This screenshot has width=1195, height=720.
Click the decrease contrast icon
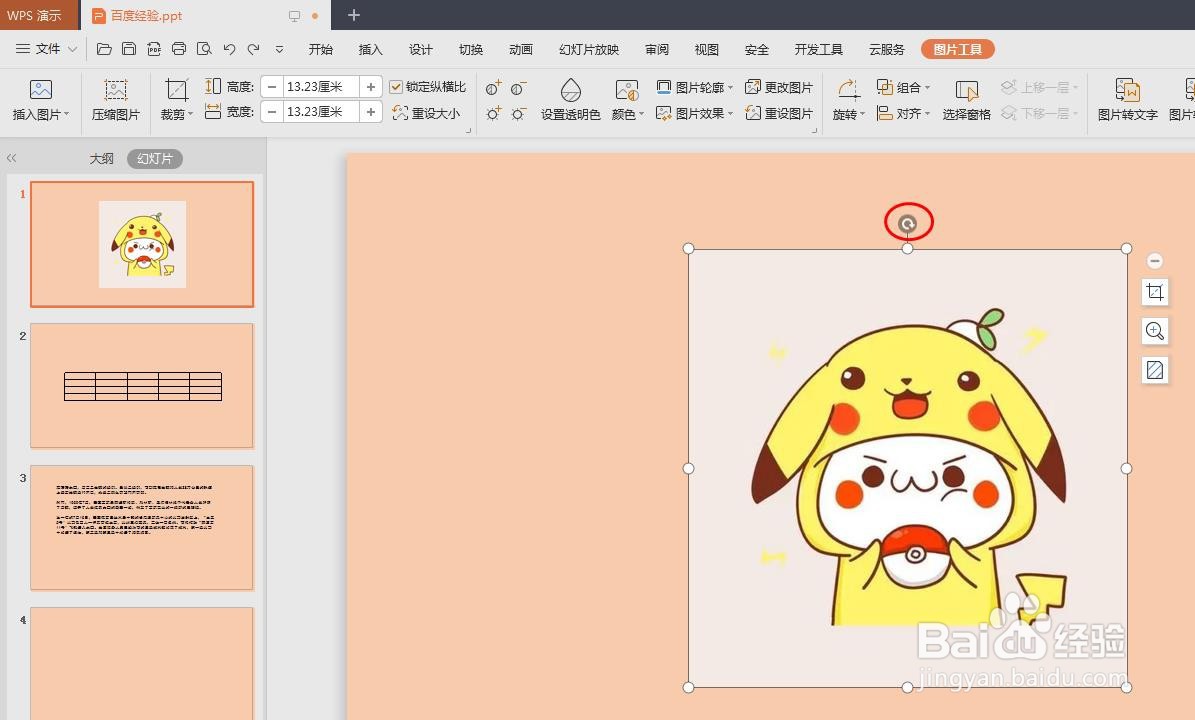pyautogui.click(x=519, y=88)
